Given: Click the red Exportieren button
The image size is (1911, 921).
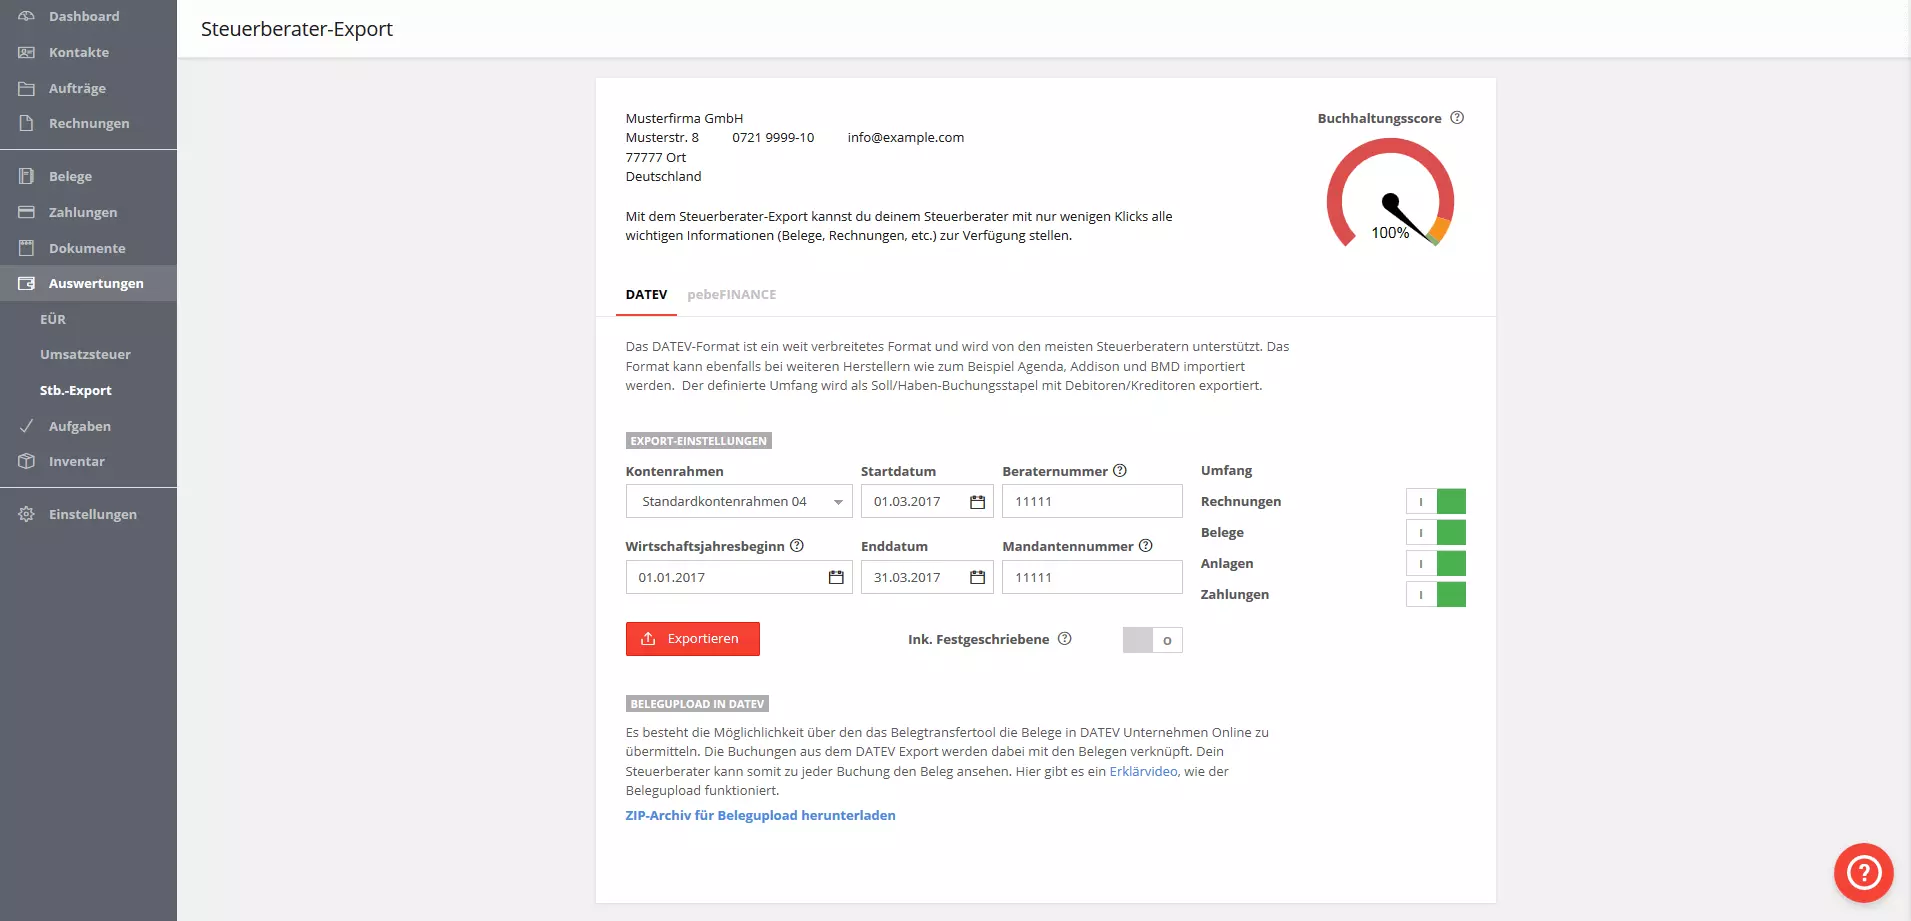Looking at the screenshot, I should point(692,638).
